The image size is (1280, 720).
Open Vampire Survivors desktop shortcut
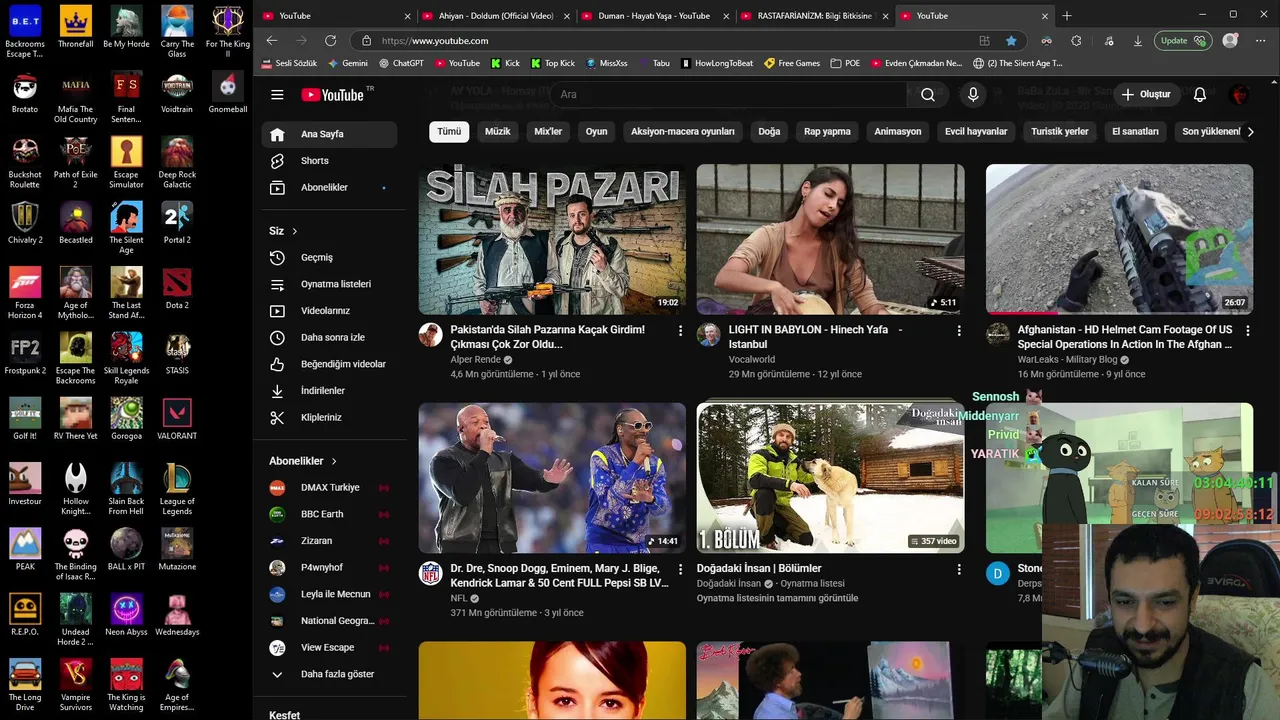pos(76,685)
